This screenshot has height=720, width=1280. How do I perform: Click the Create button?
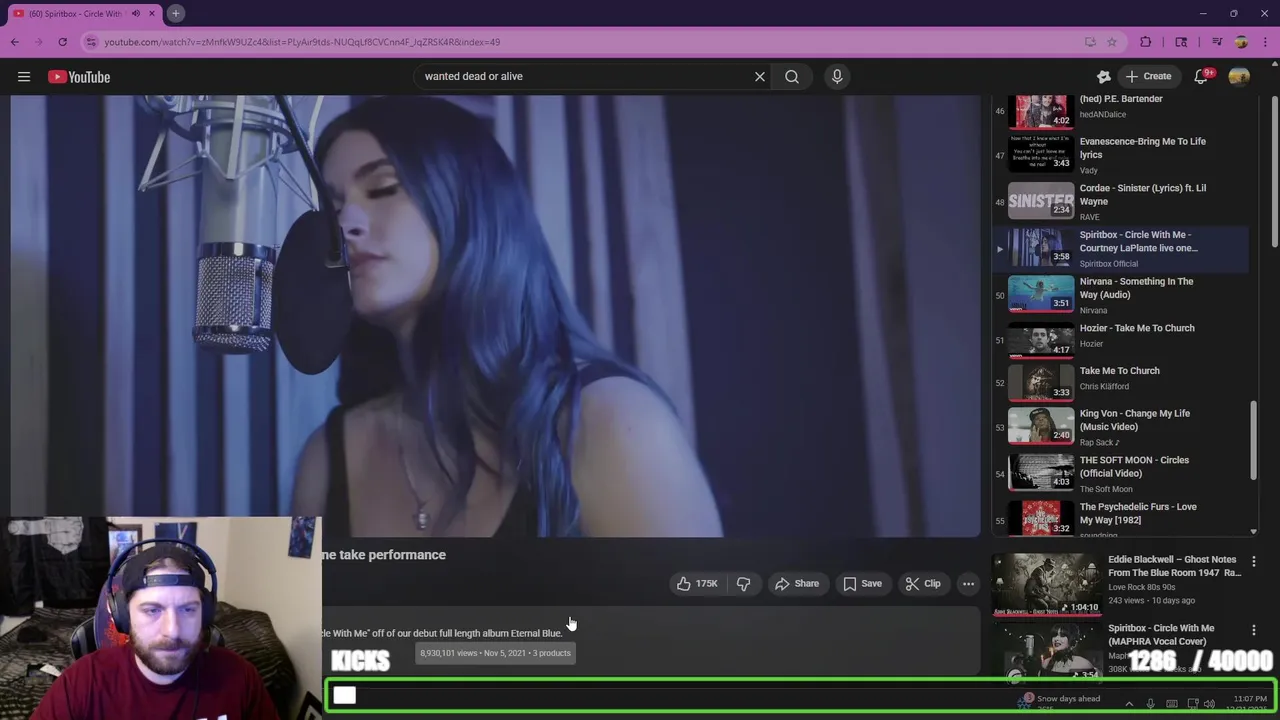click(1148, 76)
